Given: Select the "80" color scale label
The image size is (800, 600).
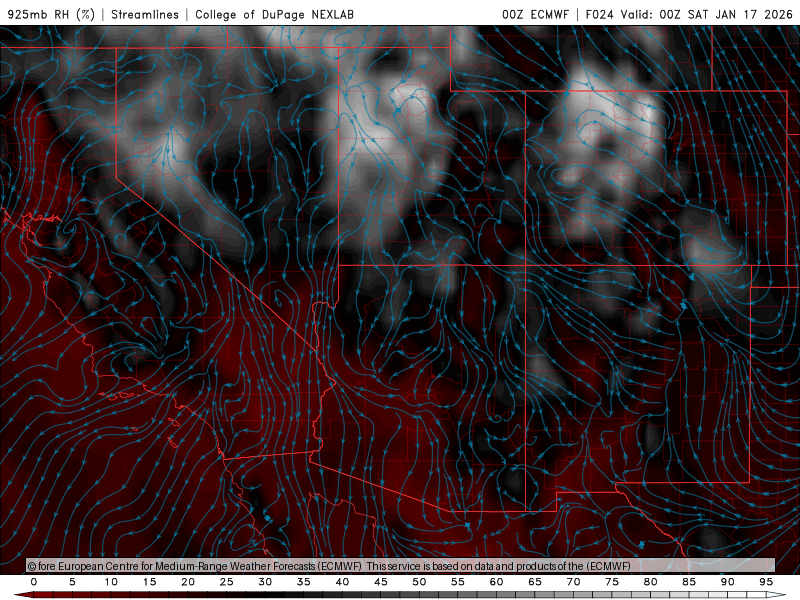Looking at the screenshot, I should tap(651, 582).
